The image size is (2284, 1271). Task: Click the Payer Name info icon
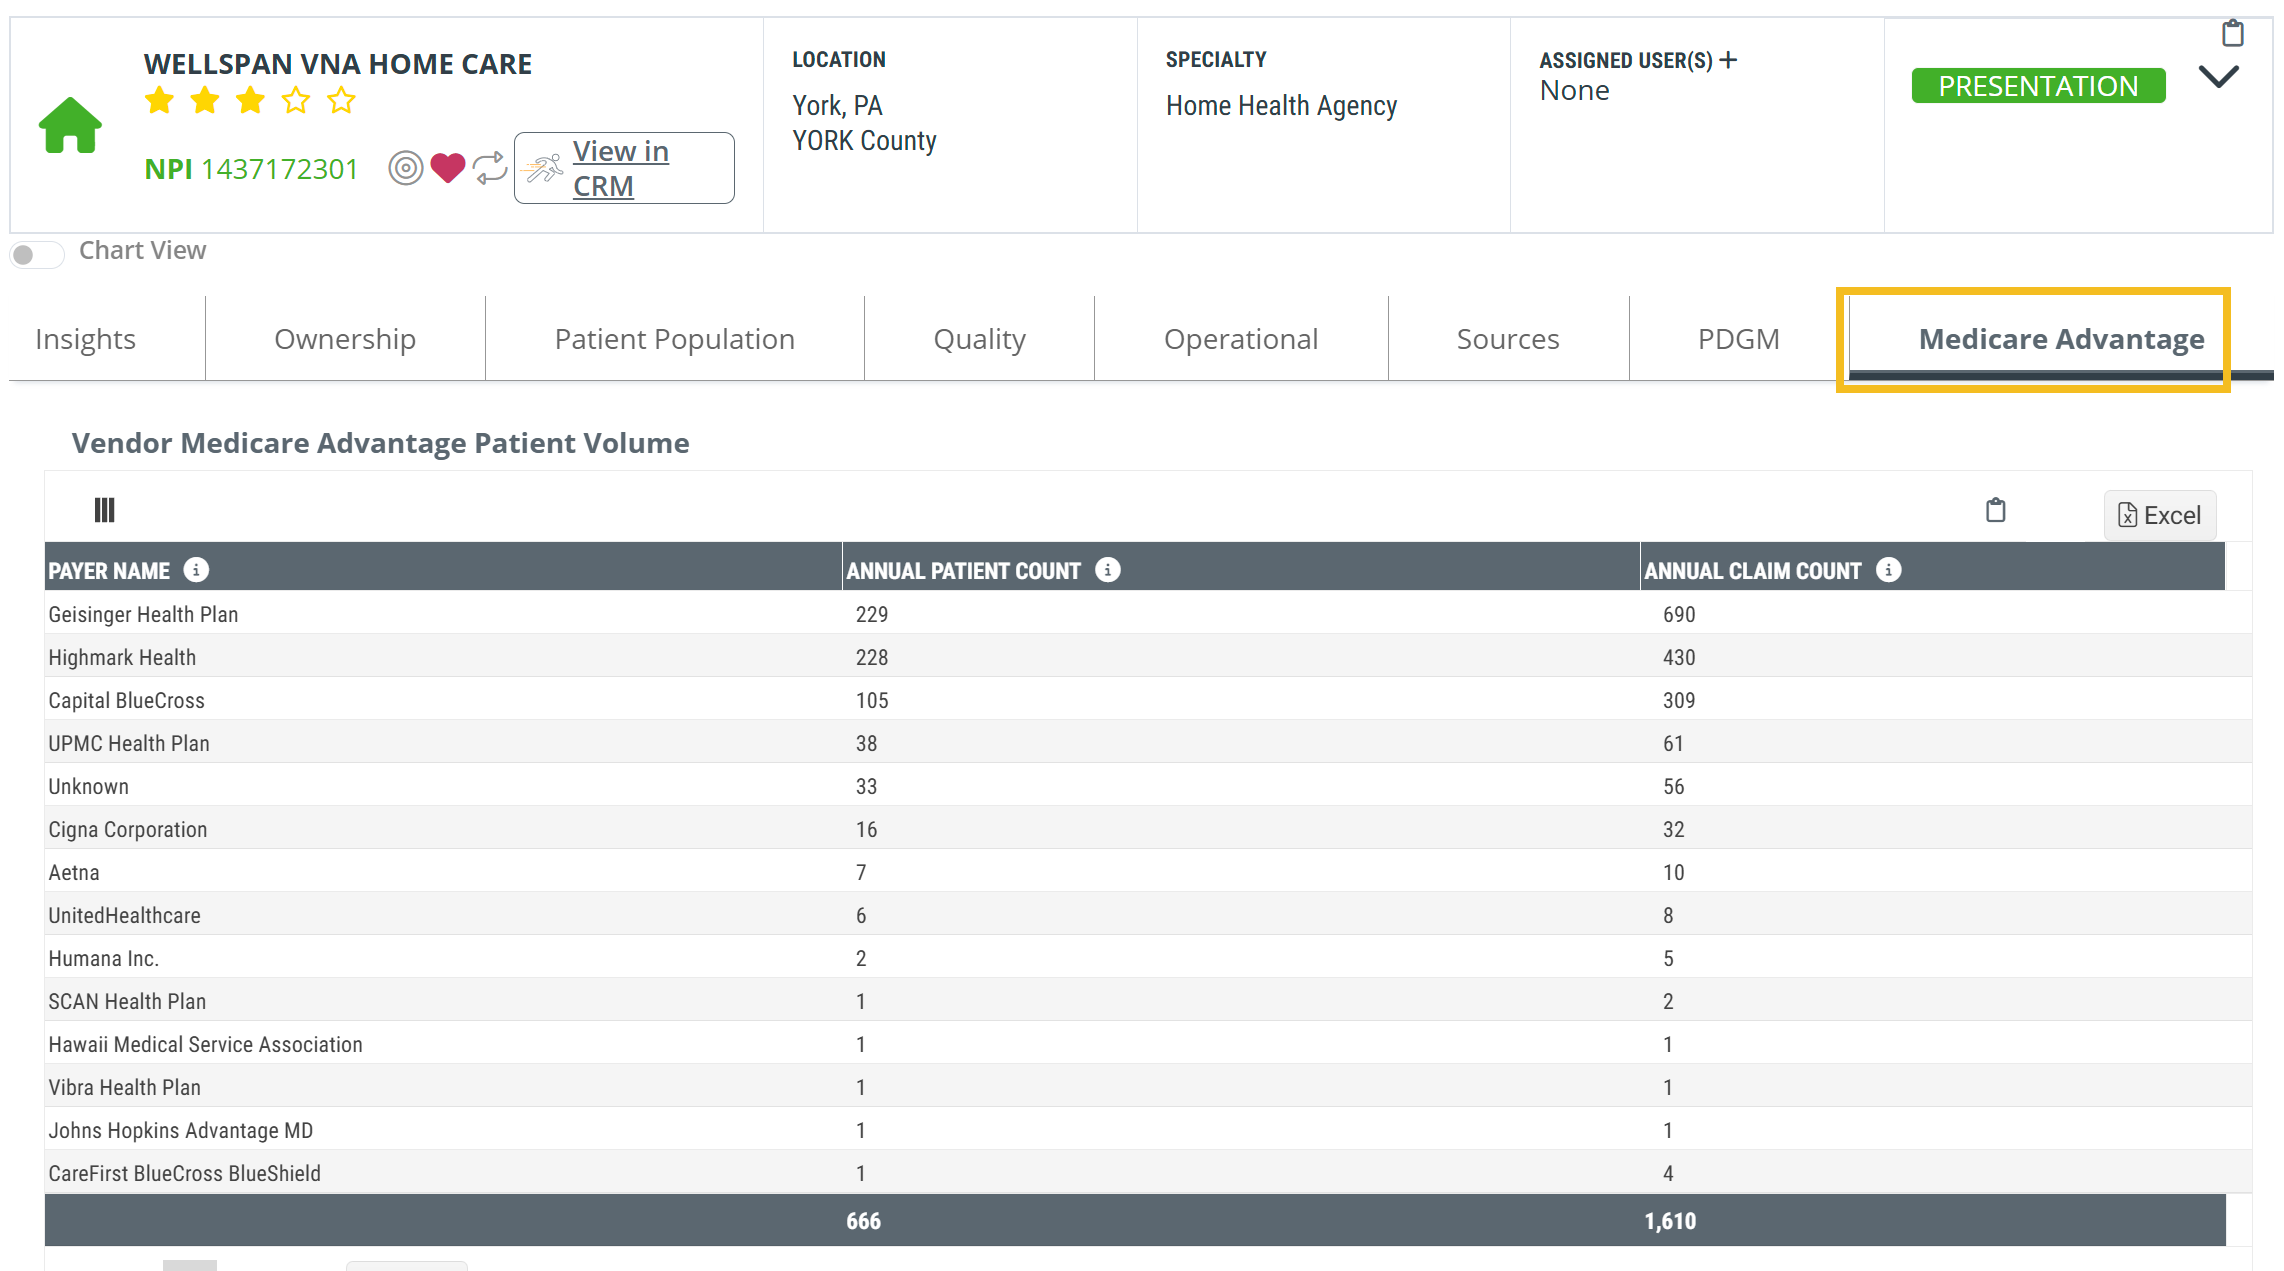tap(197, 569)
